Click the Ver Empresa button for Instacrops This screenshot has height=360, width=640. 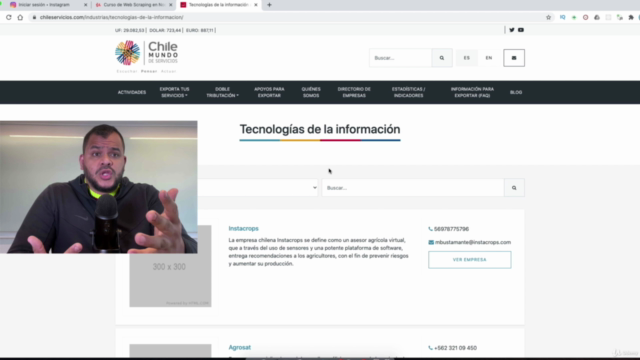pos(469,260)
